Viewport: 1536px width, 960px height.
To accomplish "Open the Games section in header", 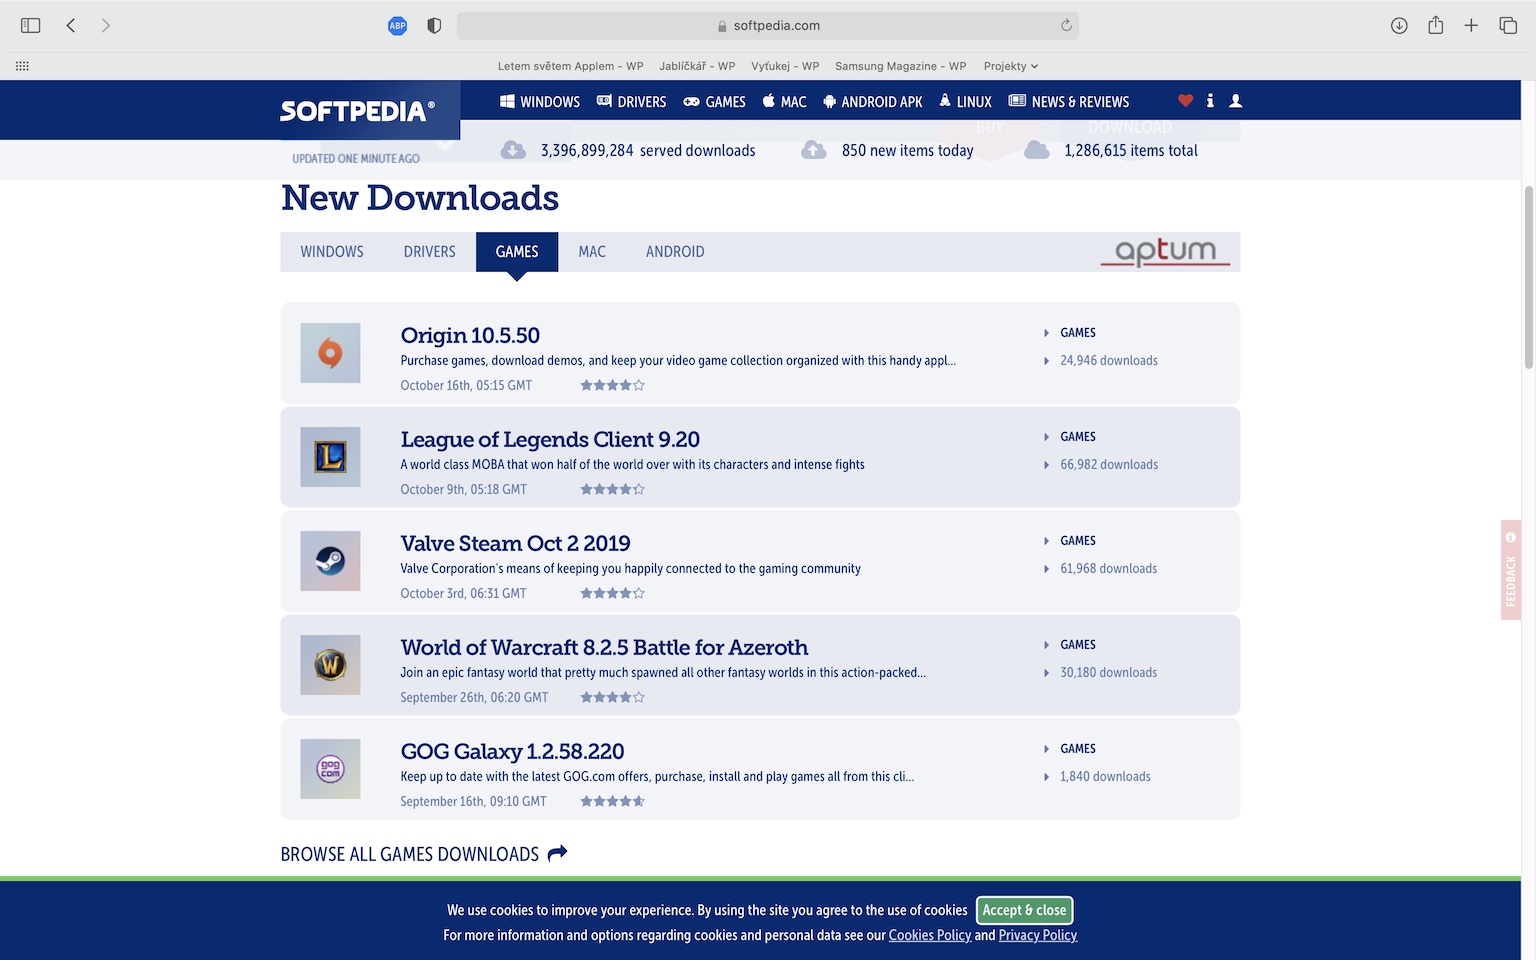I will click(714, 102).
